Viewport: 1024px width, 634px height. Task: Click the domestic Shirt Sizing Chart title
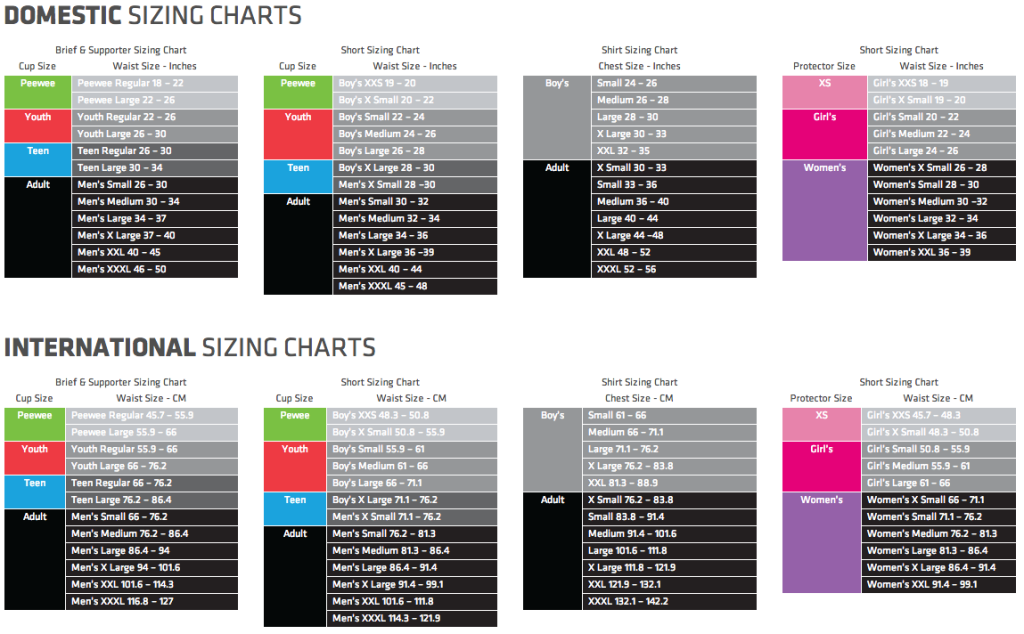click(x=639, y=50)
